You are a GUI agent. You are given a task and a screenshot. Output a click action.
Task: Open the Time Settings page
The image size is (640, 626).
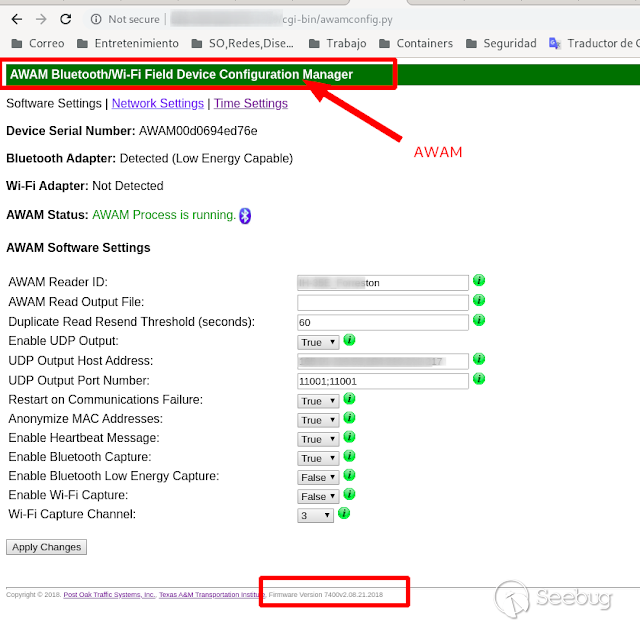pos(251,104)
